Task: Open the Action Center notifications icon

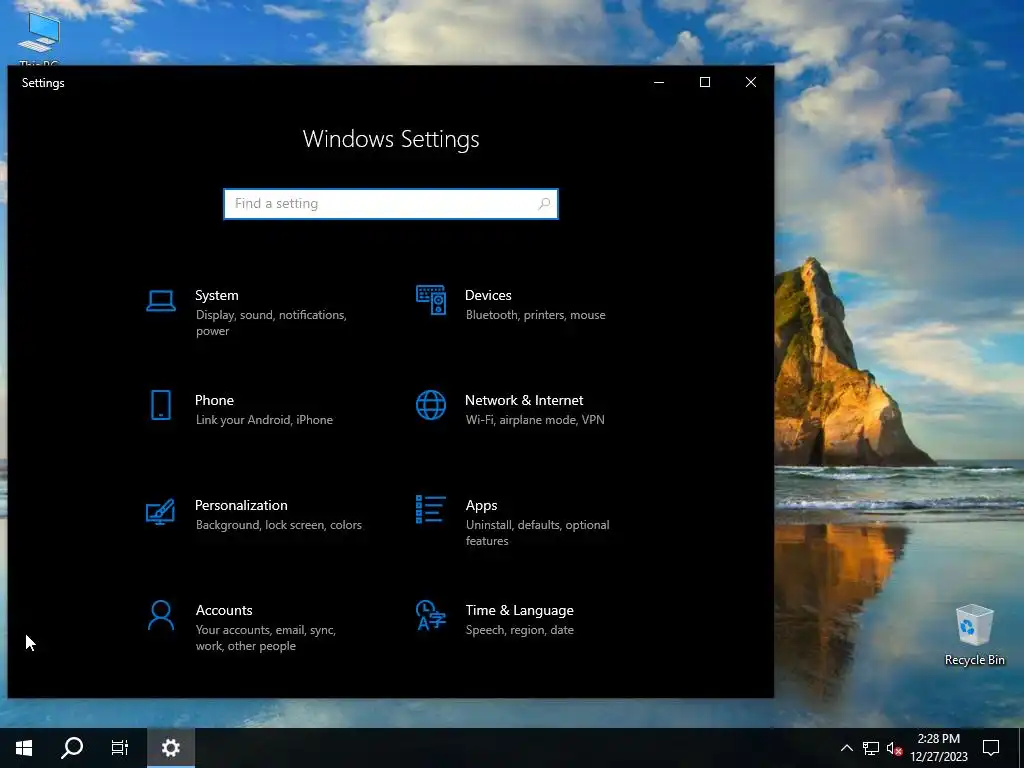Action: 991,748
